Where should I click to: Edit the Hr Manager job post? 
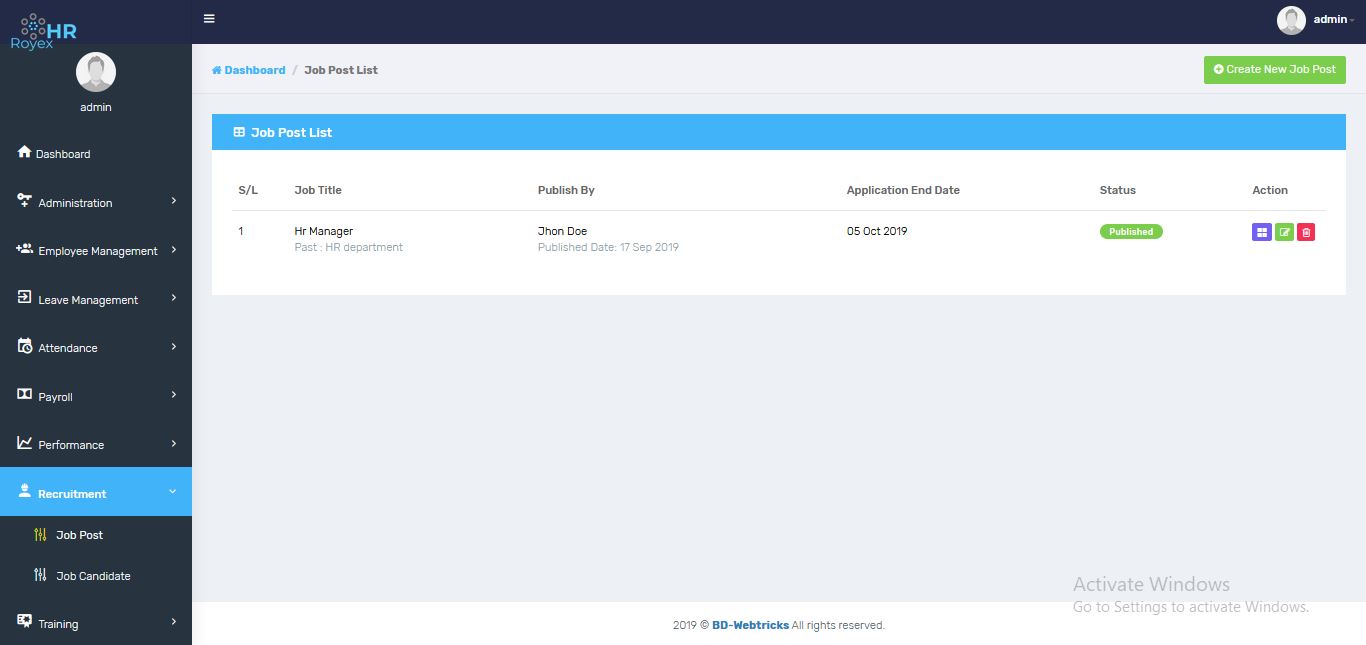pyautogui.click(x=1284, y=232)
